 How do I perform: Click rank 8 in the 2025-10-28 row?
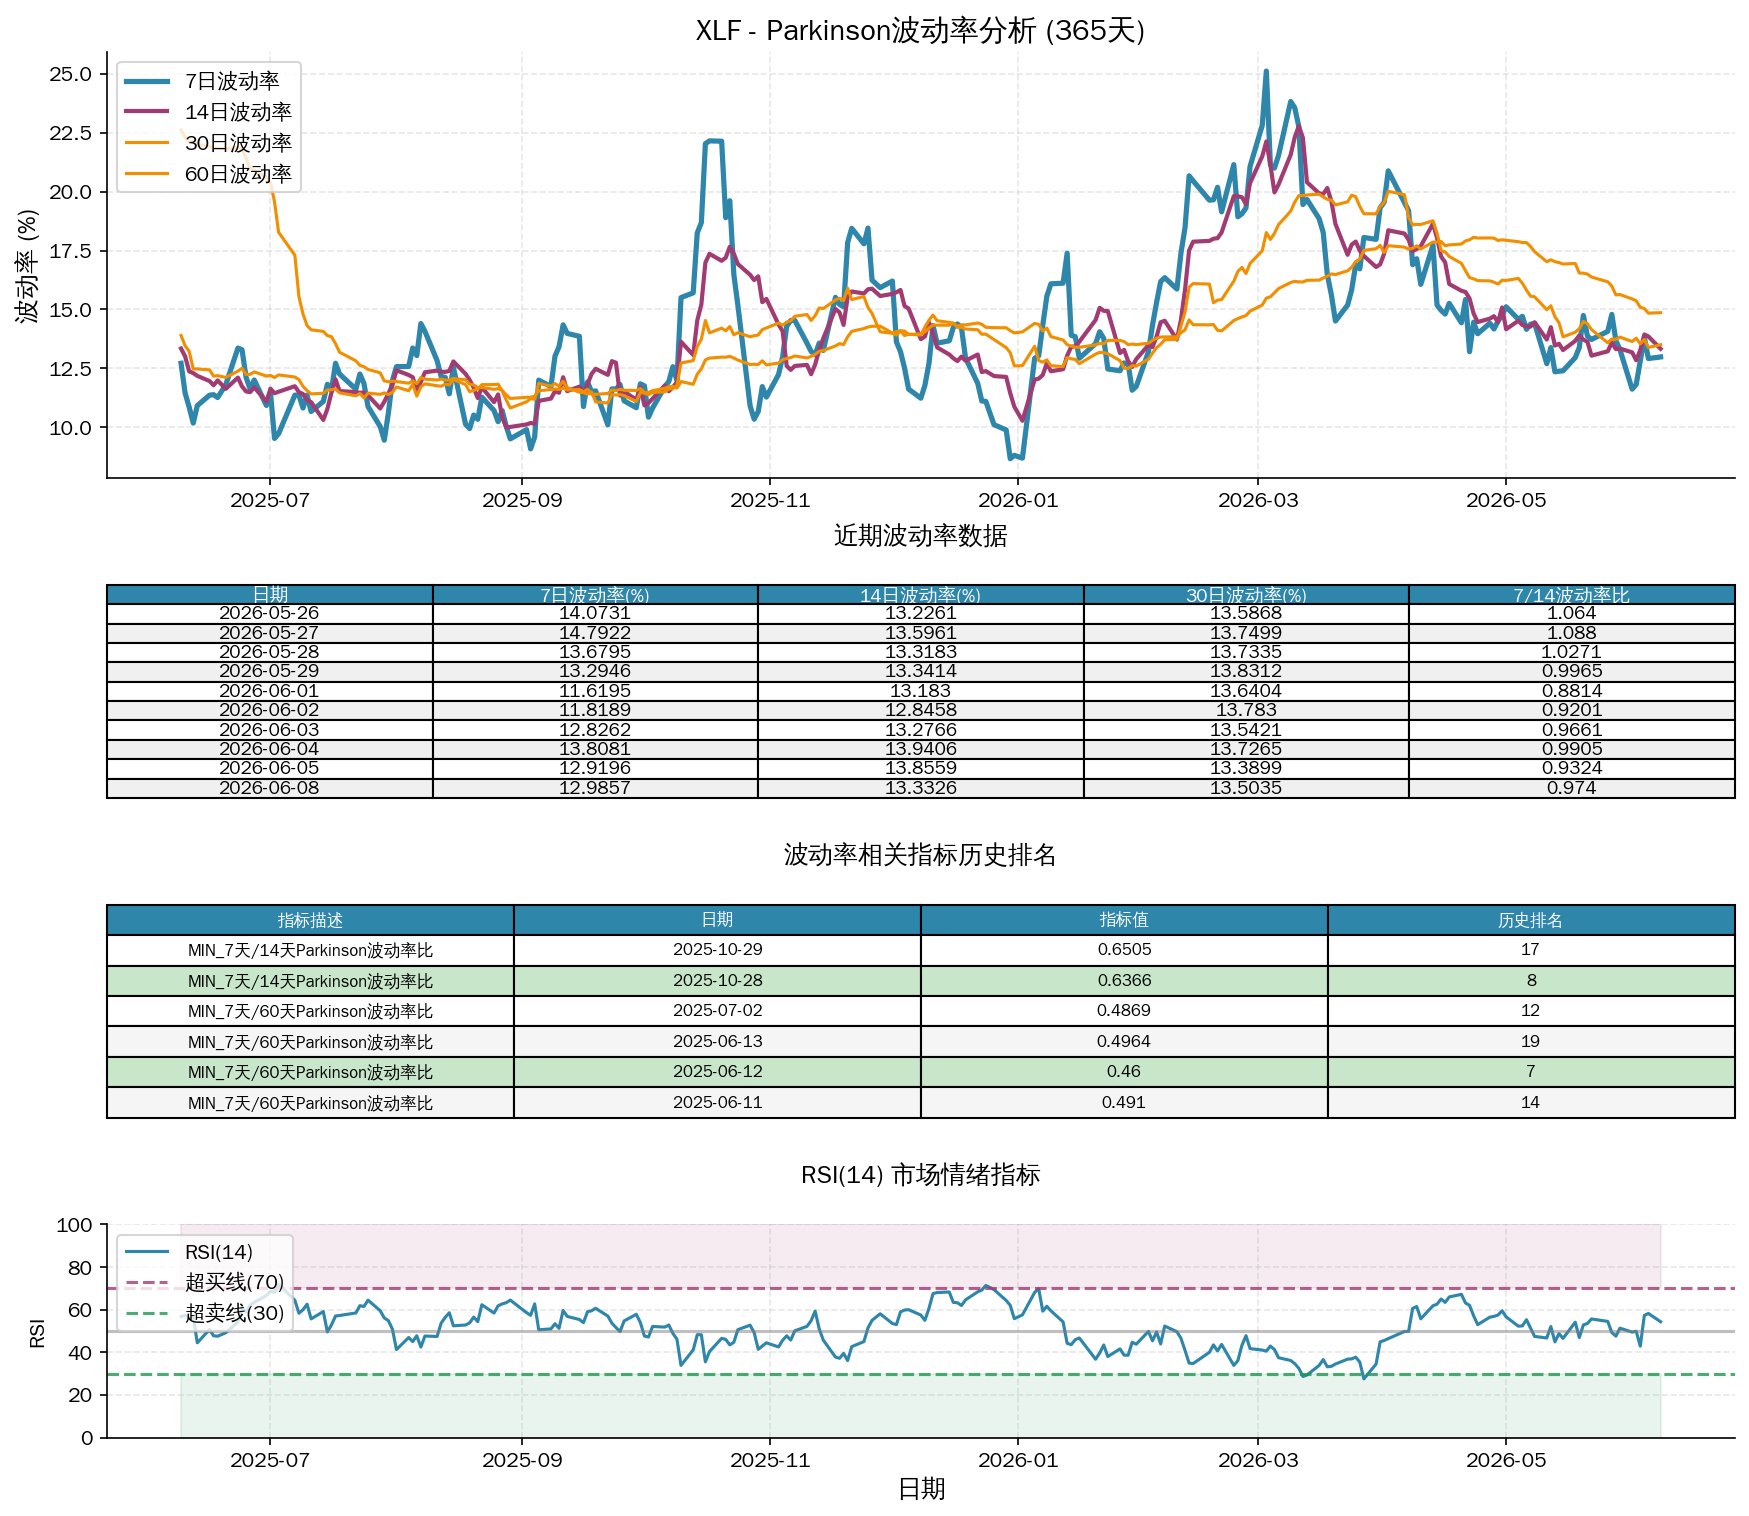pos(1531,981)
